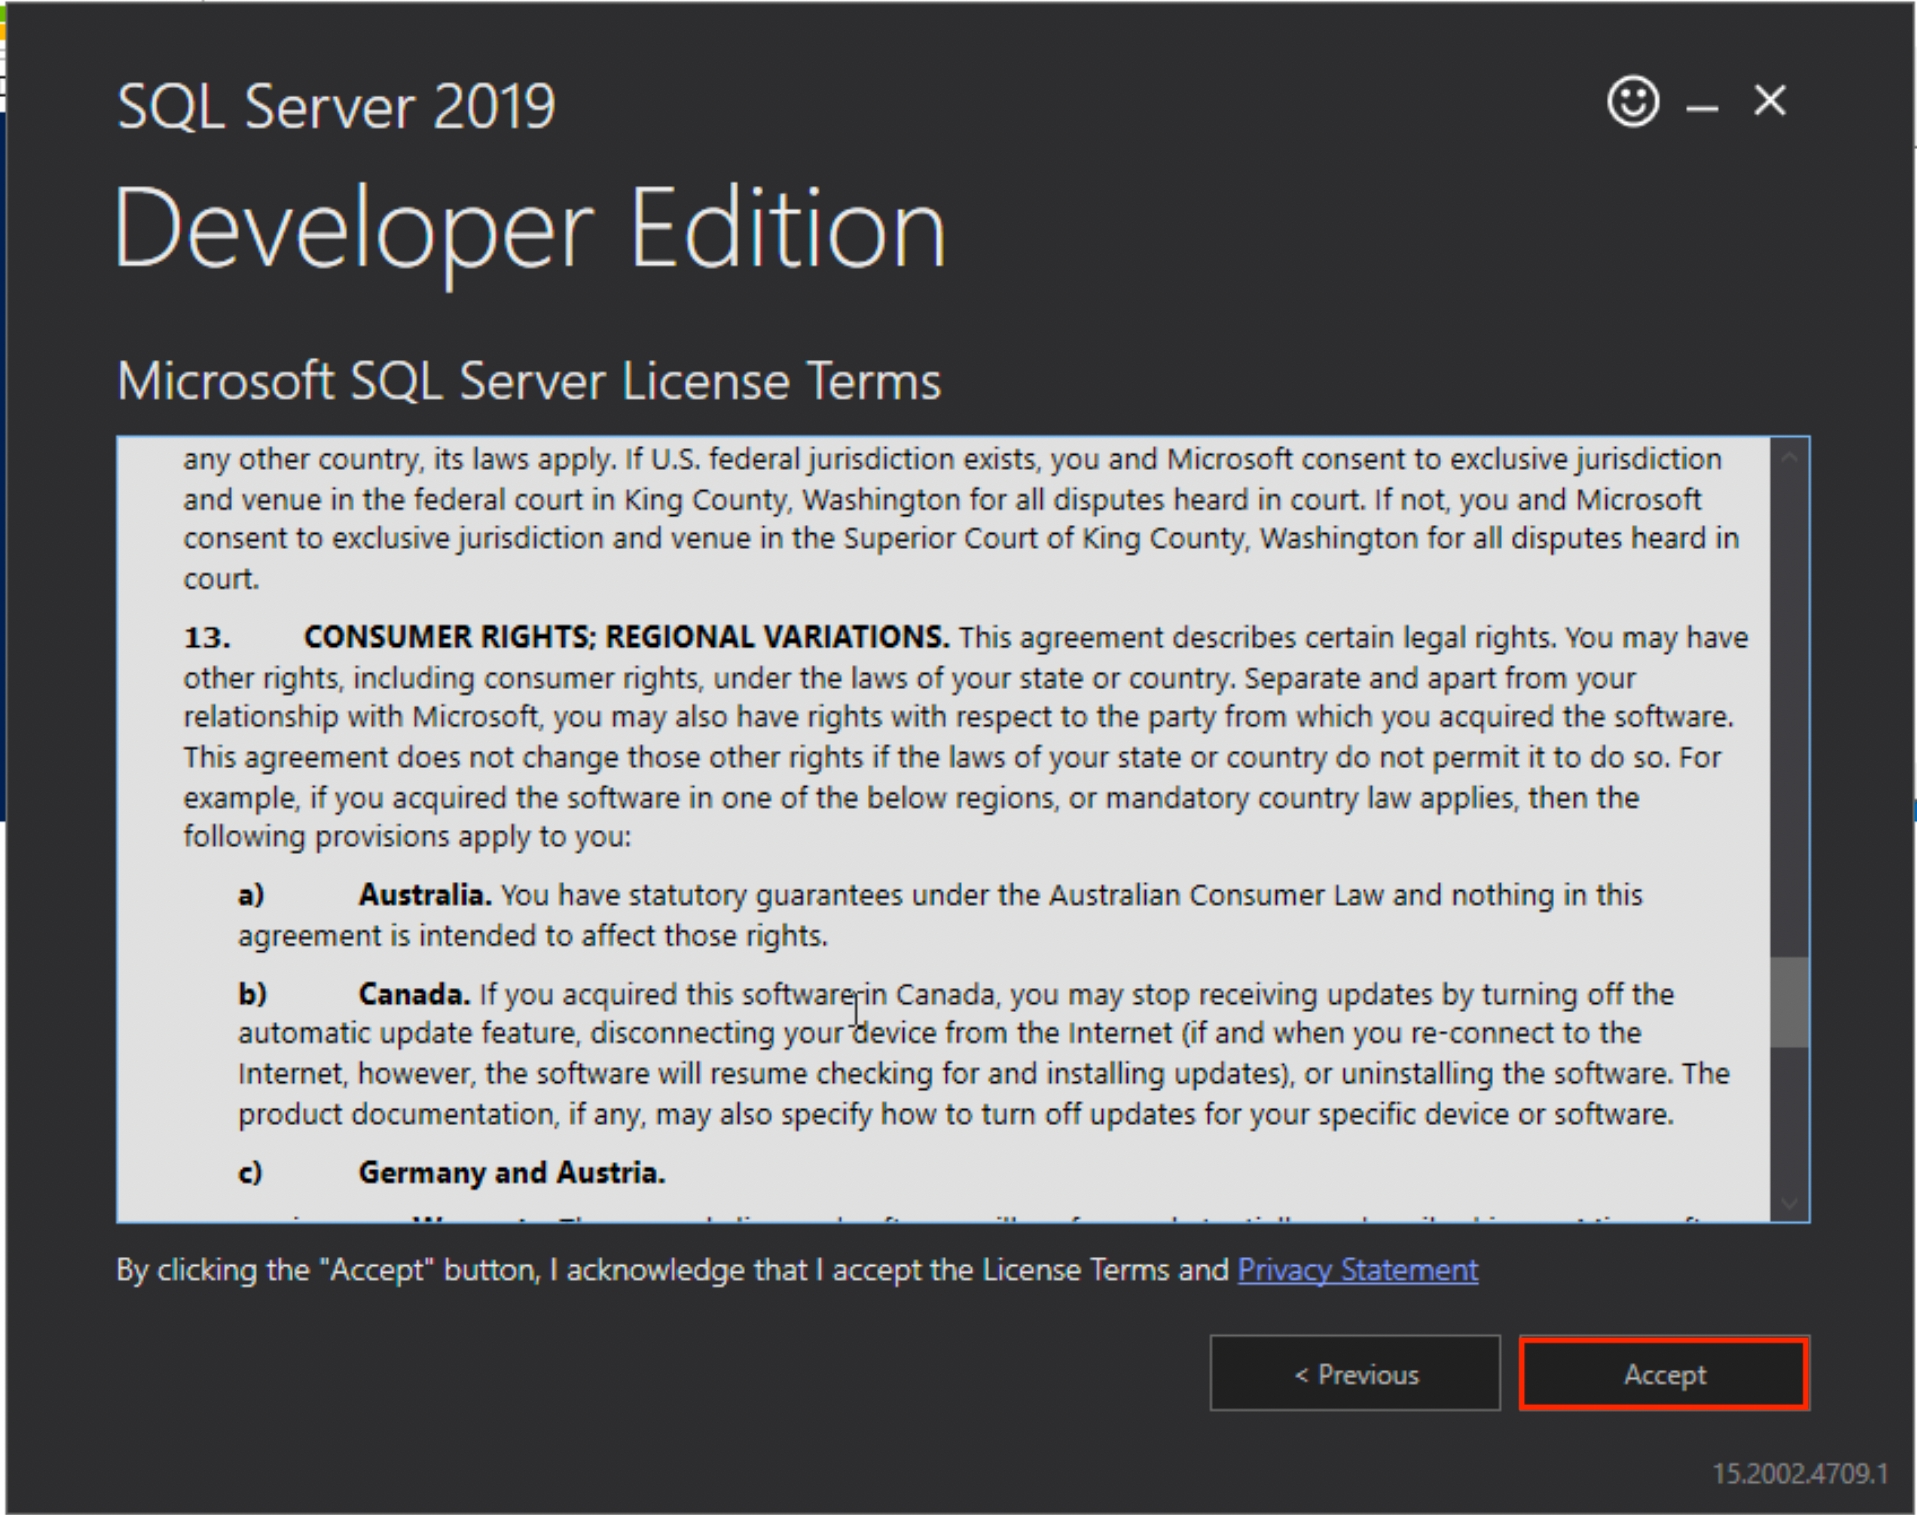Click the "By clicking the Accept button" sentence
The image size is (1917, 1515).
670,1270
